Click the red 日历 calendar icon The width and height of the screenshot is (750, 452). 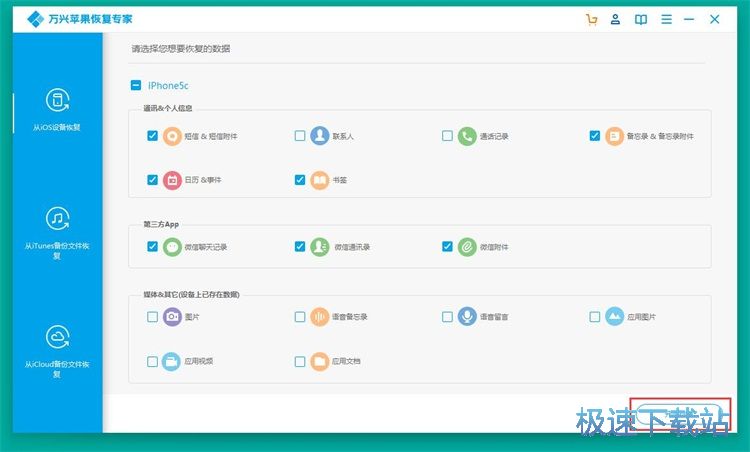click(x=172, y=180)
